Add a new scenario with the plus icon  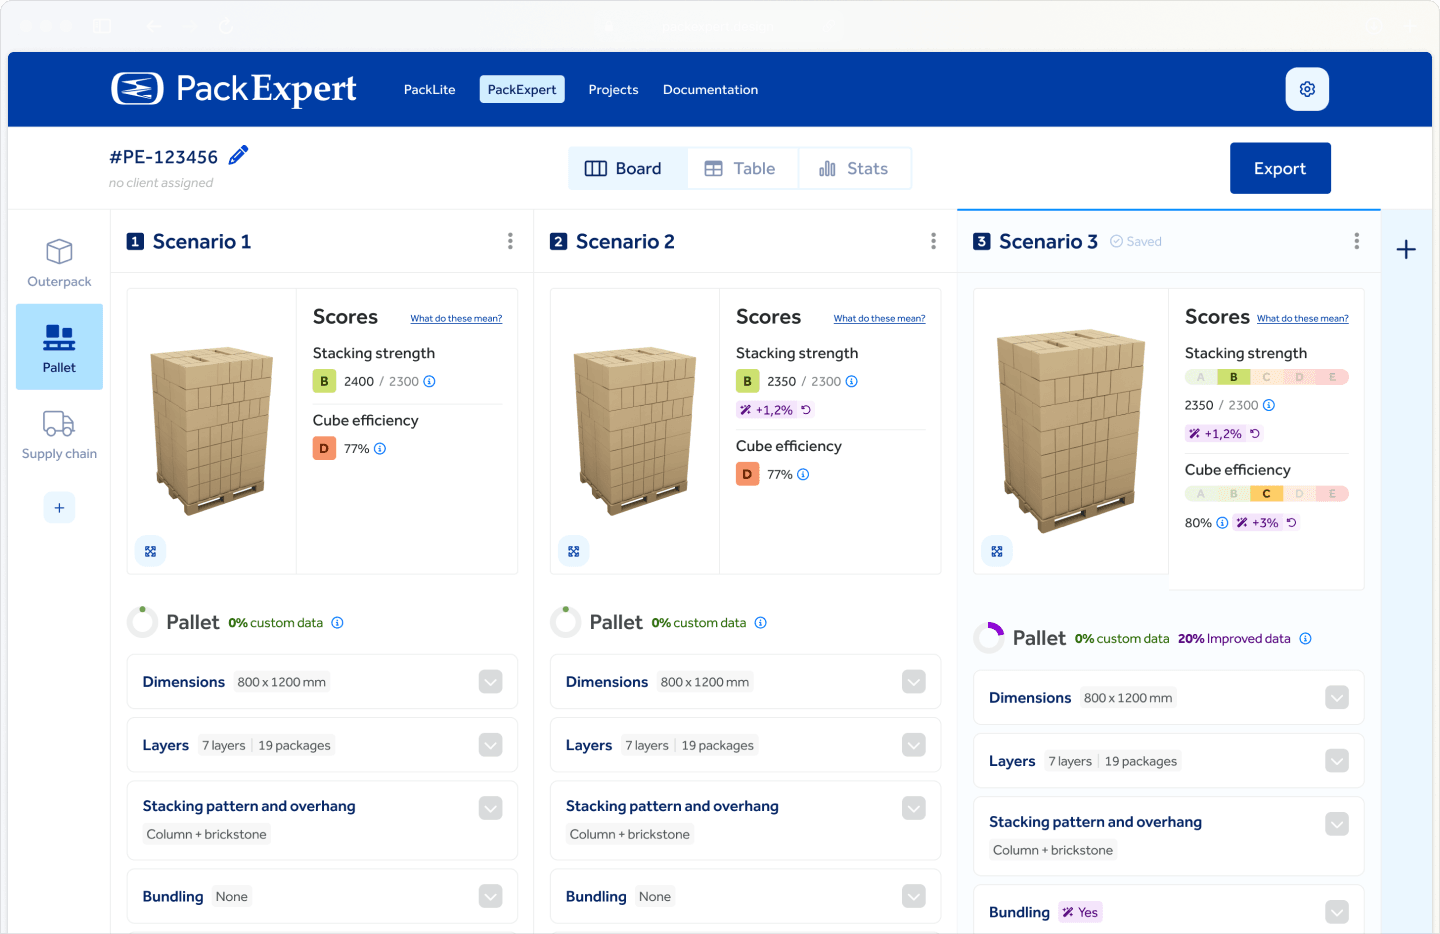[1406, 249]
